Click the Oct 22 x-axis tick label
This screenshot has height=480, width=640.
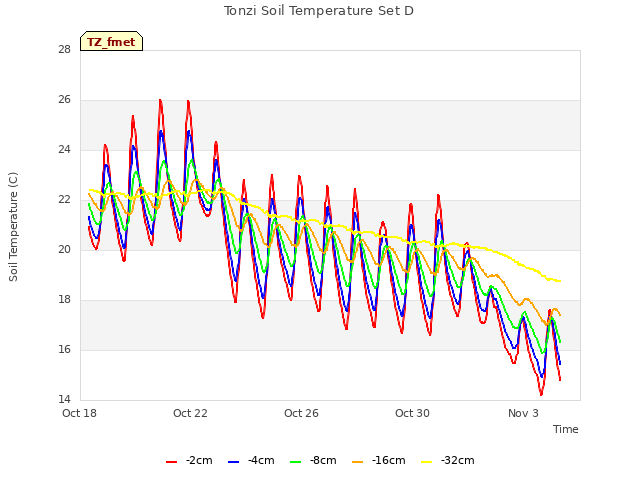point(190,413)
